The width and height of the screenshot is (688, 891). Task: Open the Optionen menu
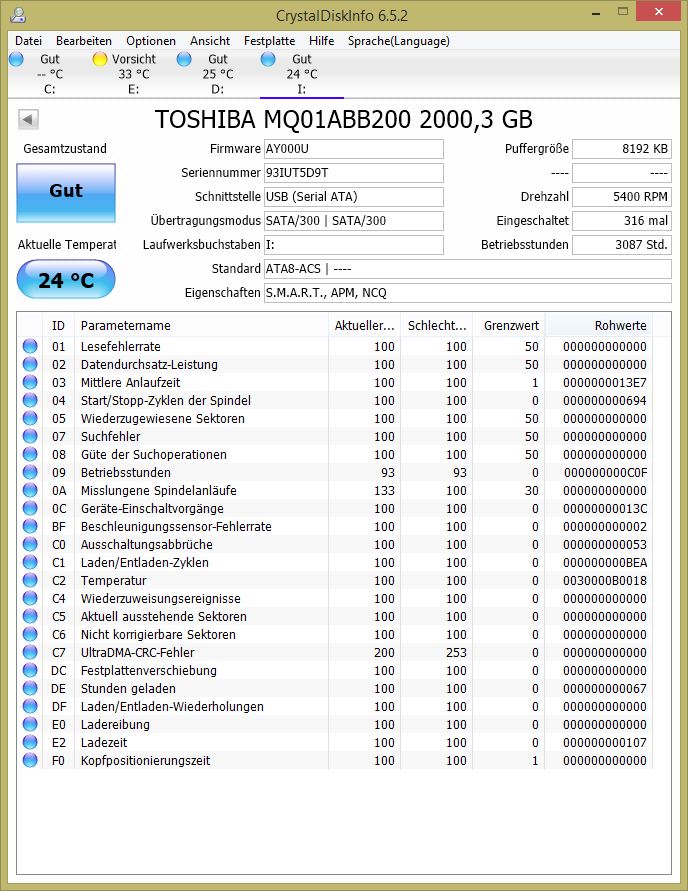tap(151, 41)
